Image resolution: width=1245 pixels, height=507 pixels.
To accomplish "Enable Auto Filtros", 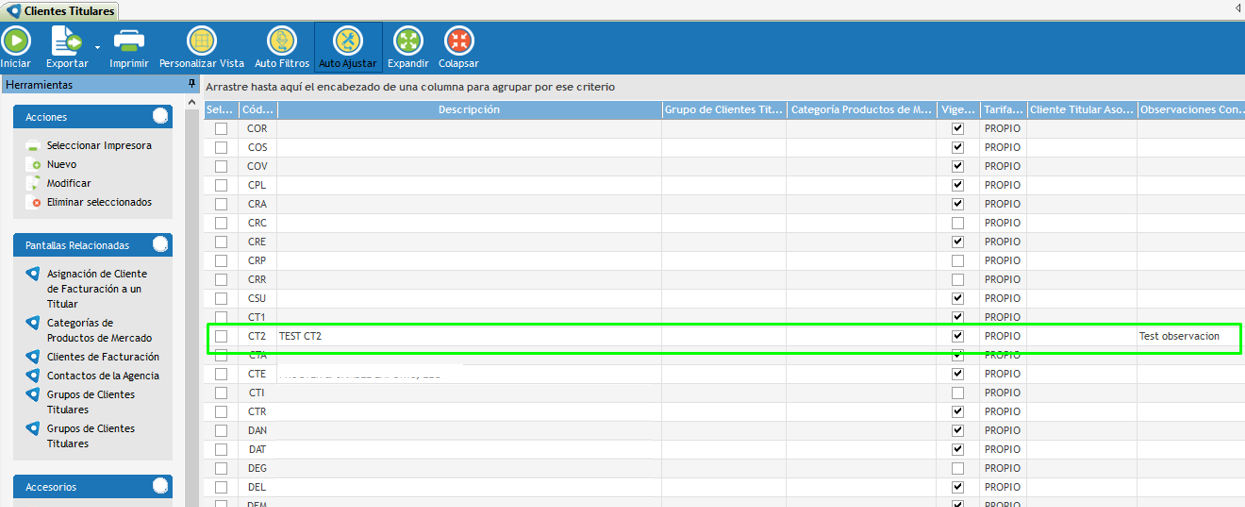I will (282, 41).
